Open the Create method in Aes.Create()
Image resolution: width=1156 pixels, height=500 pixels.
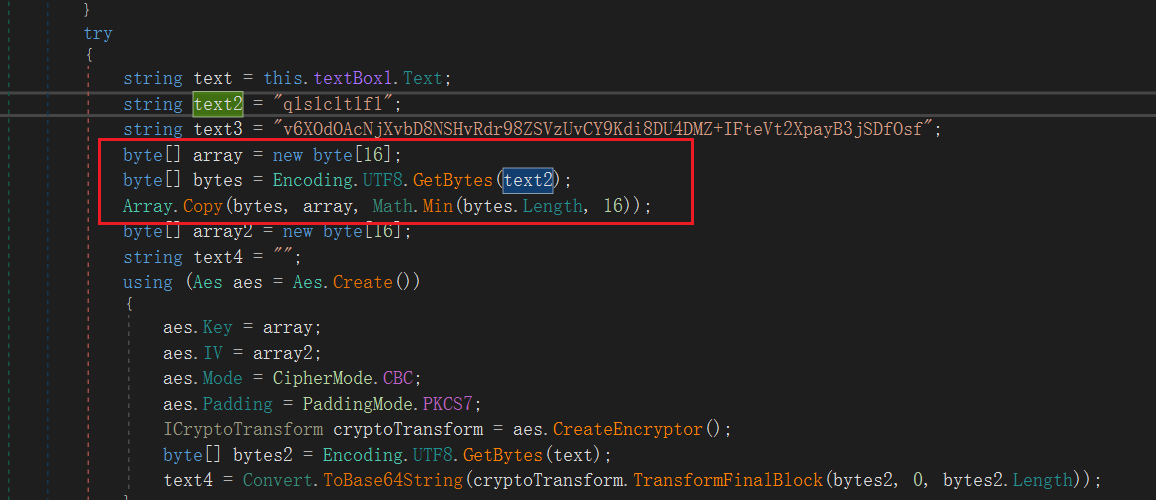363,282
